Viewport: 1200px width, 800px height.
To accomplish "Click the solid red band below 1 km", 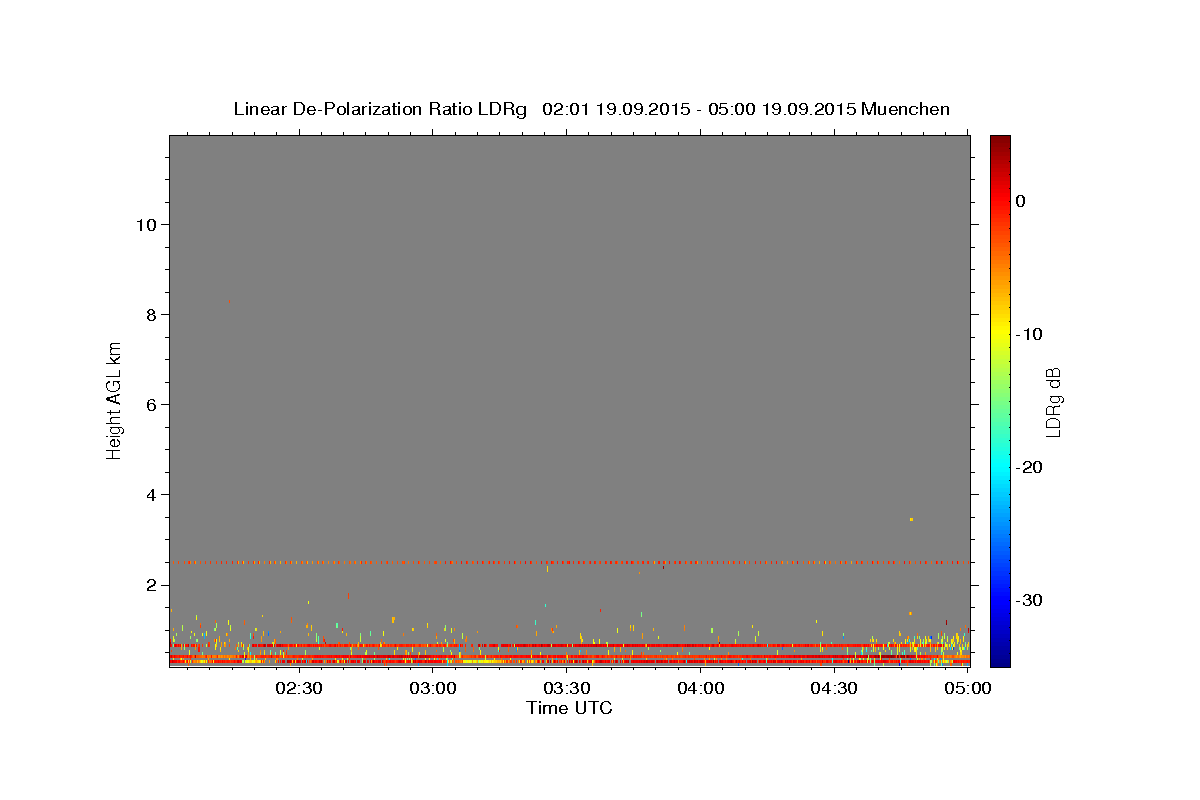I will coord(569,645).
